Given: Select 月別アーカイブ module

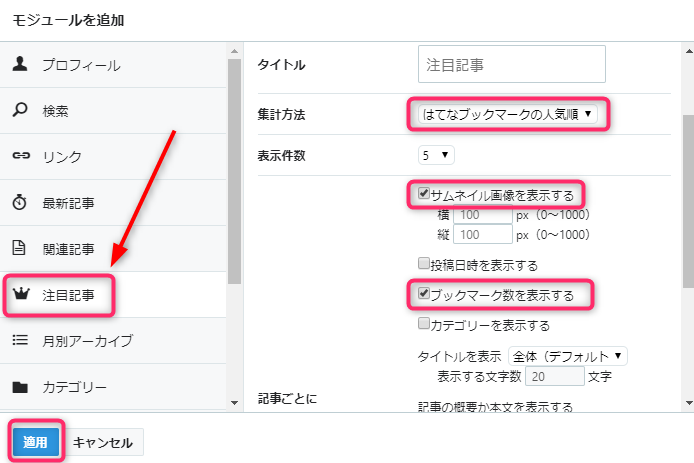Looking at the screenshot, I should (113, 341).
